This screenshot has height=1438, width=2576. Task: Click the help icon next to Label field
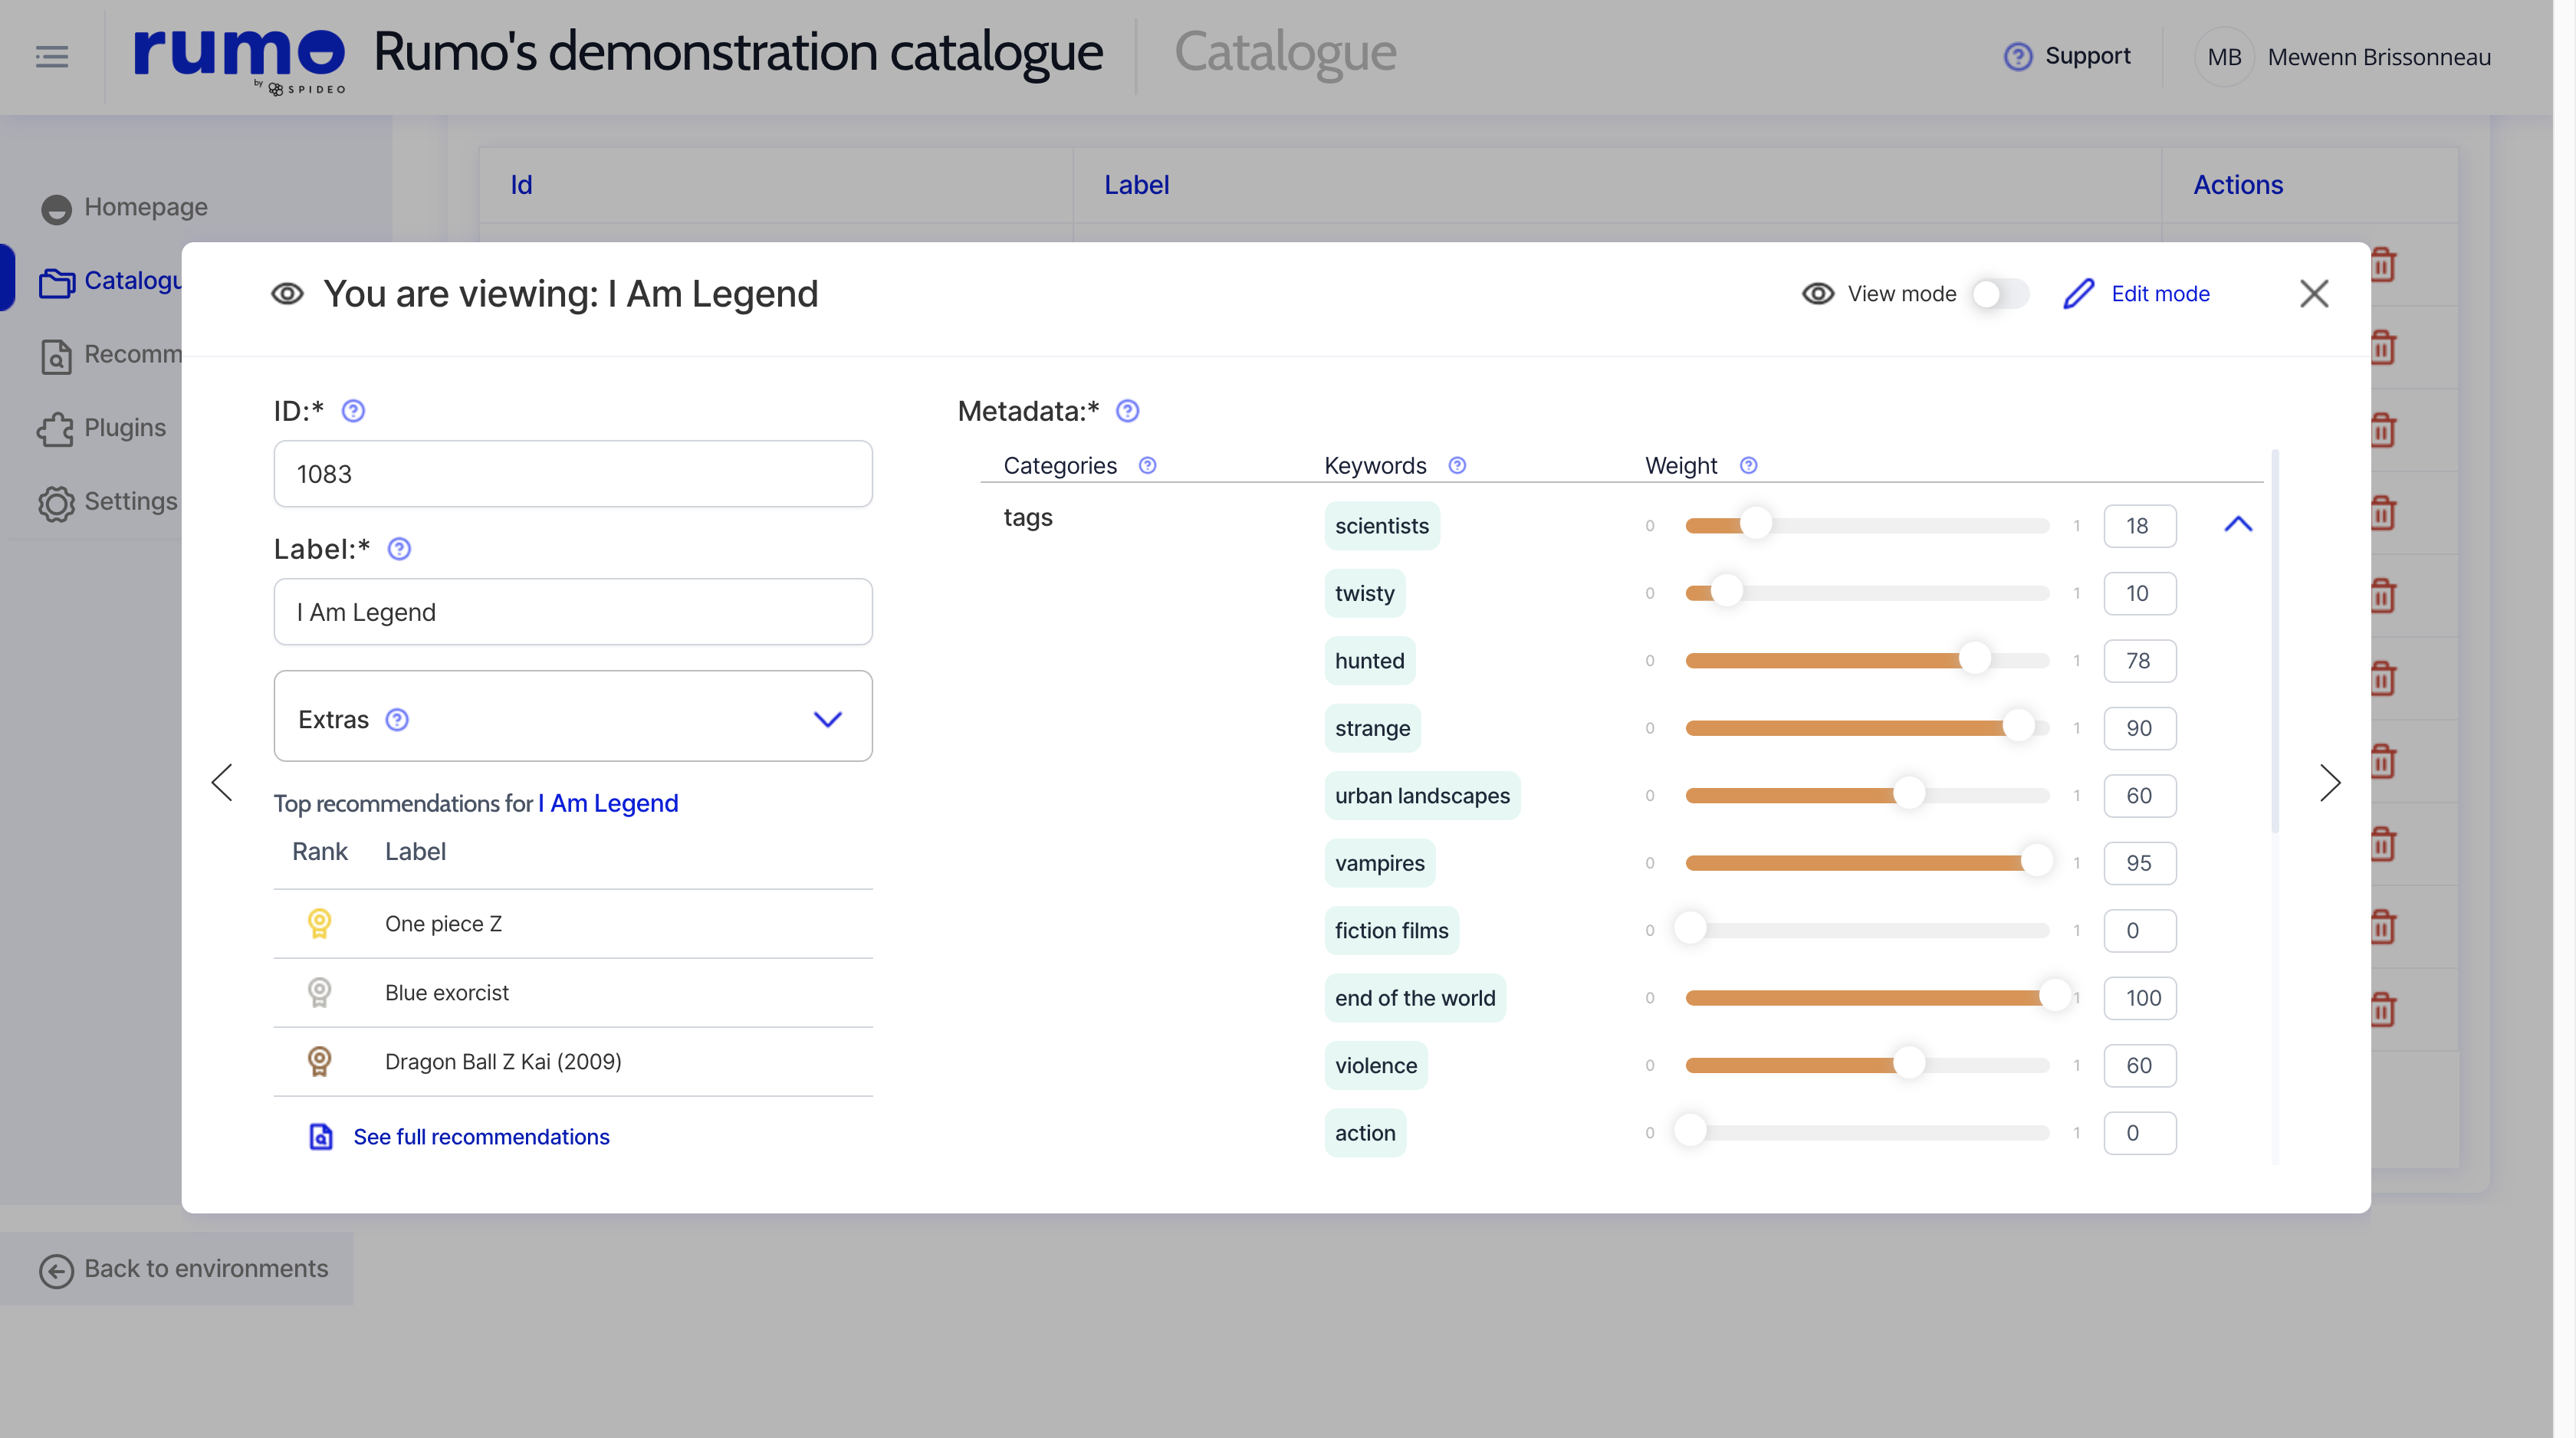click(x=399, y=549)
